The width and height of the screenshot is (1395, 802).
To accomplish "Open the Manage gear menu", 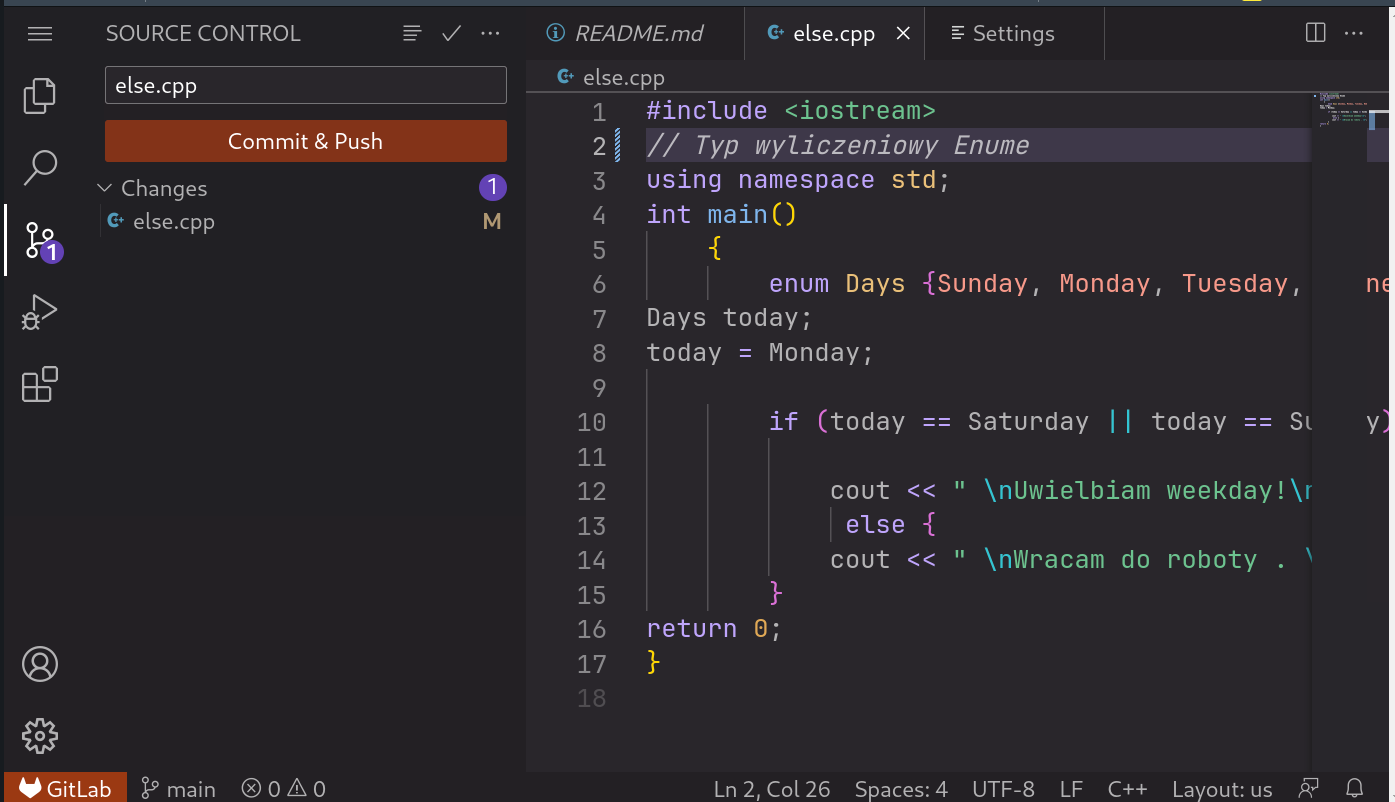I will (40, 736).
